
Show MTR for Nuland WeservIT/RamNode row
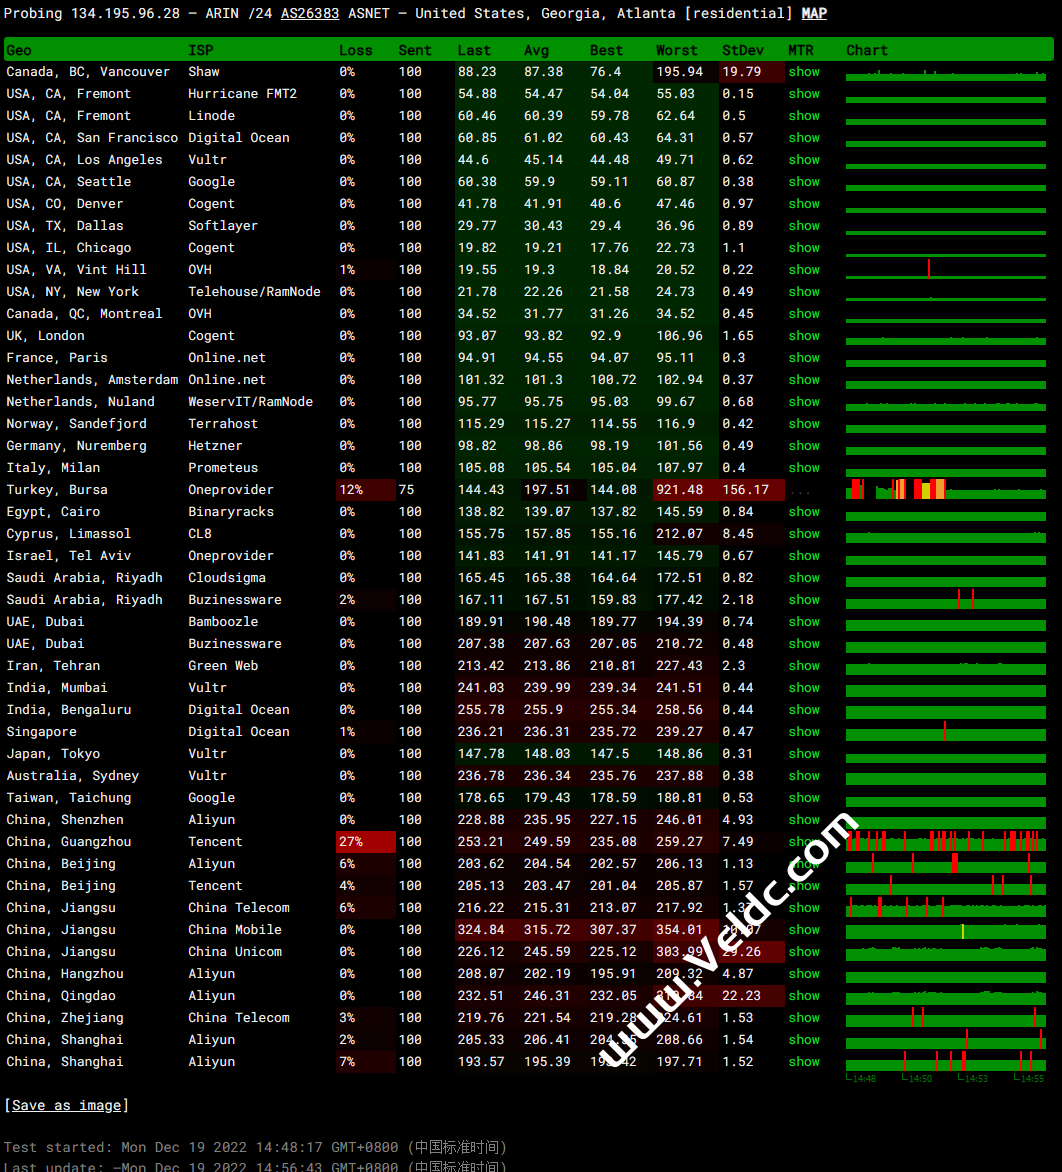[x=803, y=401]
